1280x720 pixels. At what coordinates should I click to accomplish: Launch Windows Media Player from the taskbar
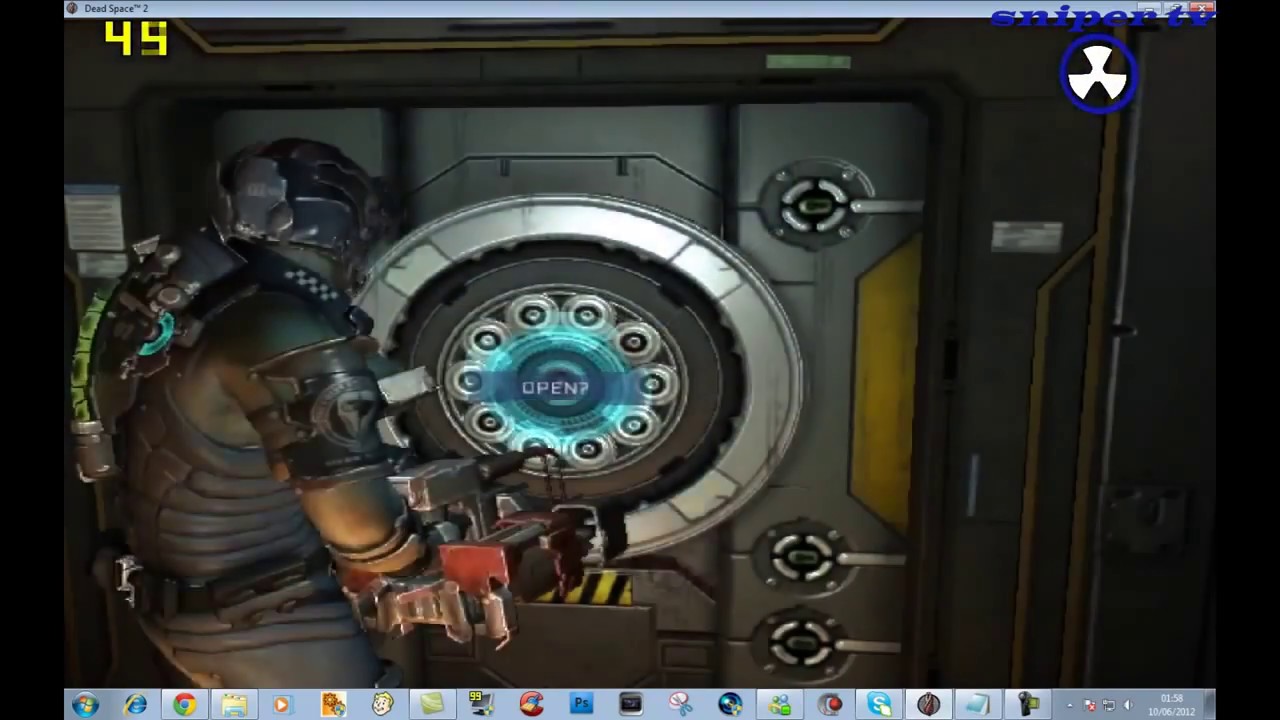pyautogui.click(x=282, y=705)
